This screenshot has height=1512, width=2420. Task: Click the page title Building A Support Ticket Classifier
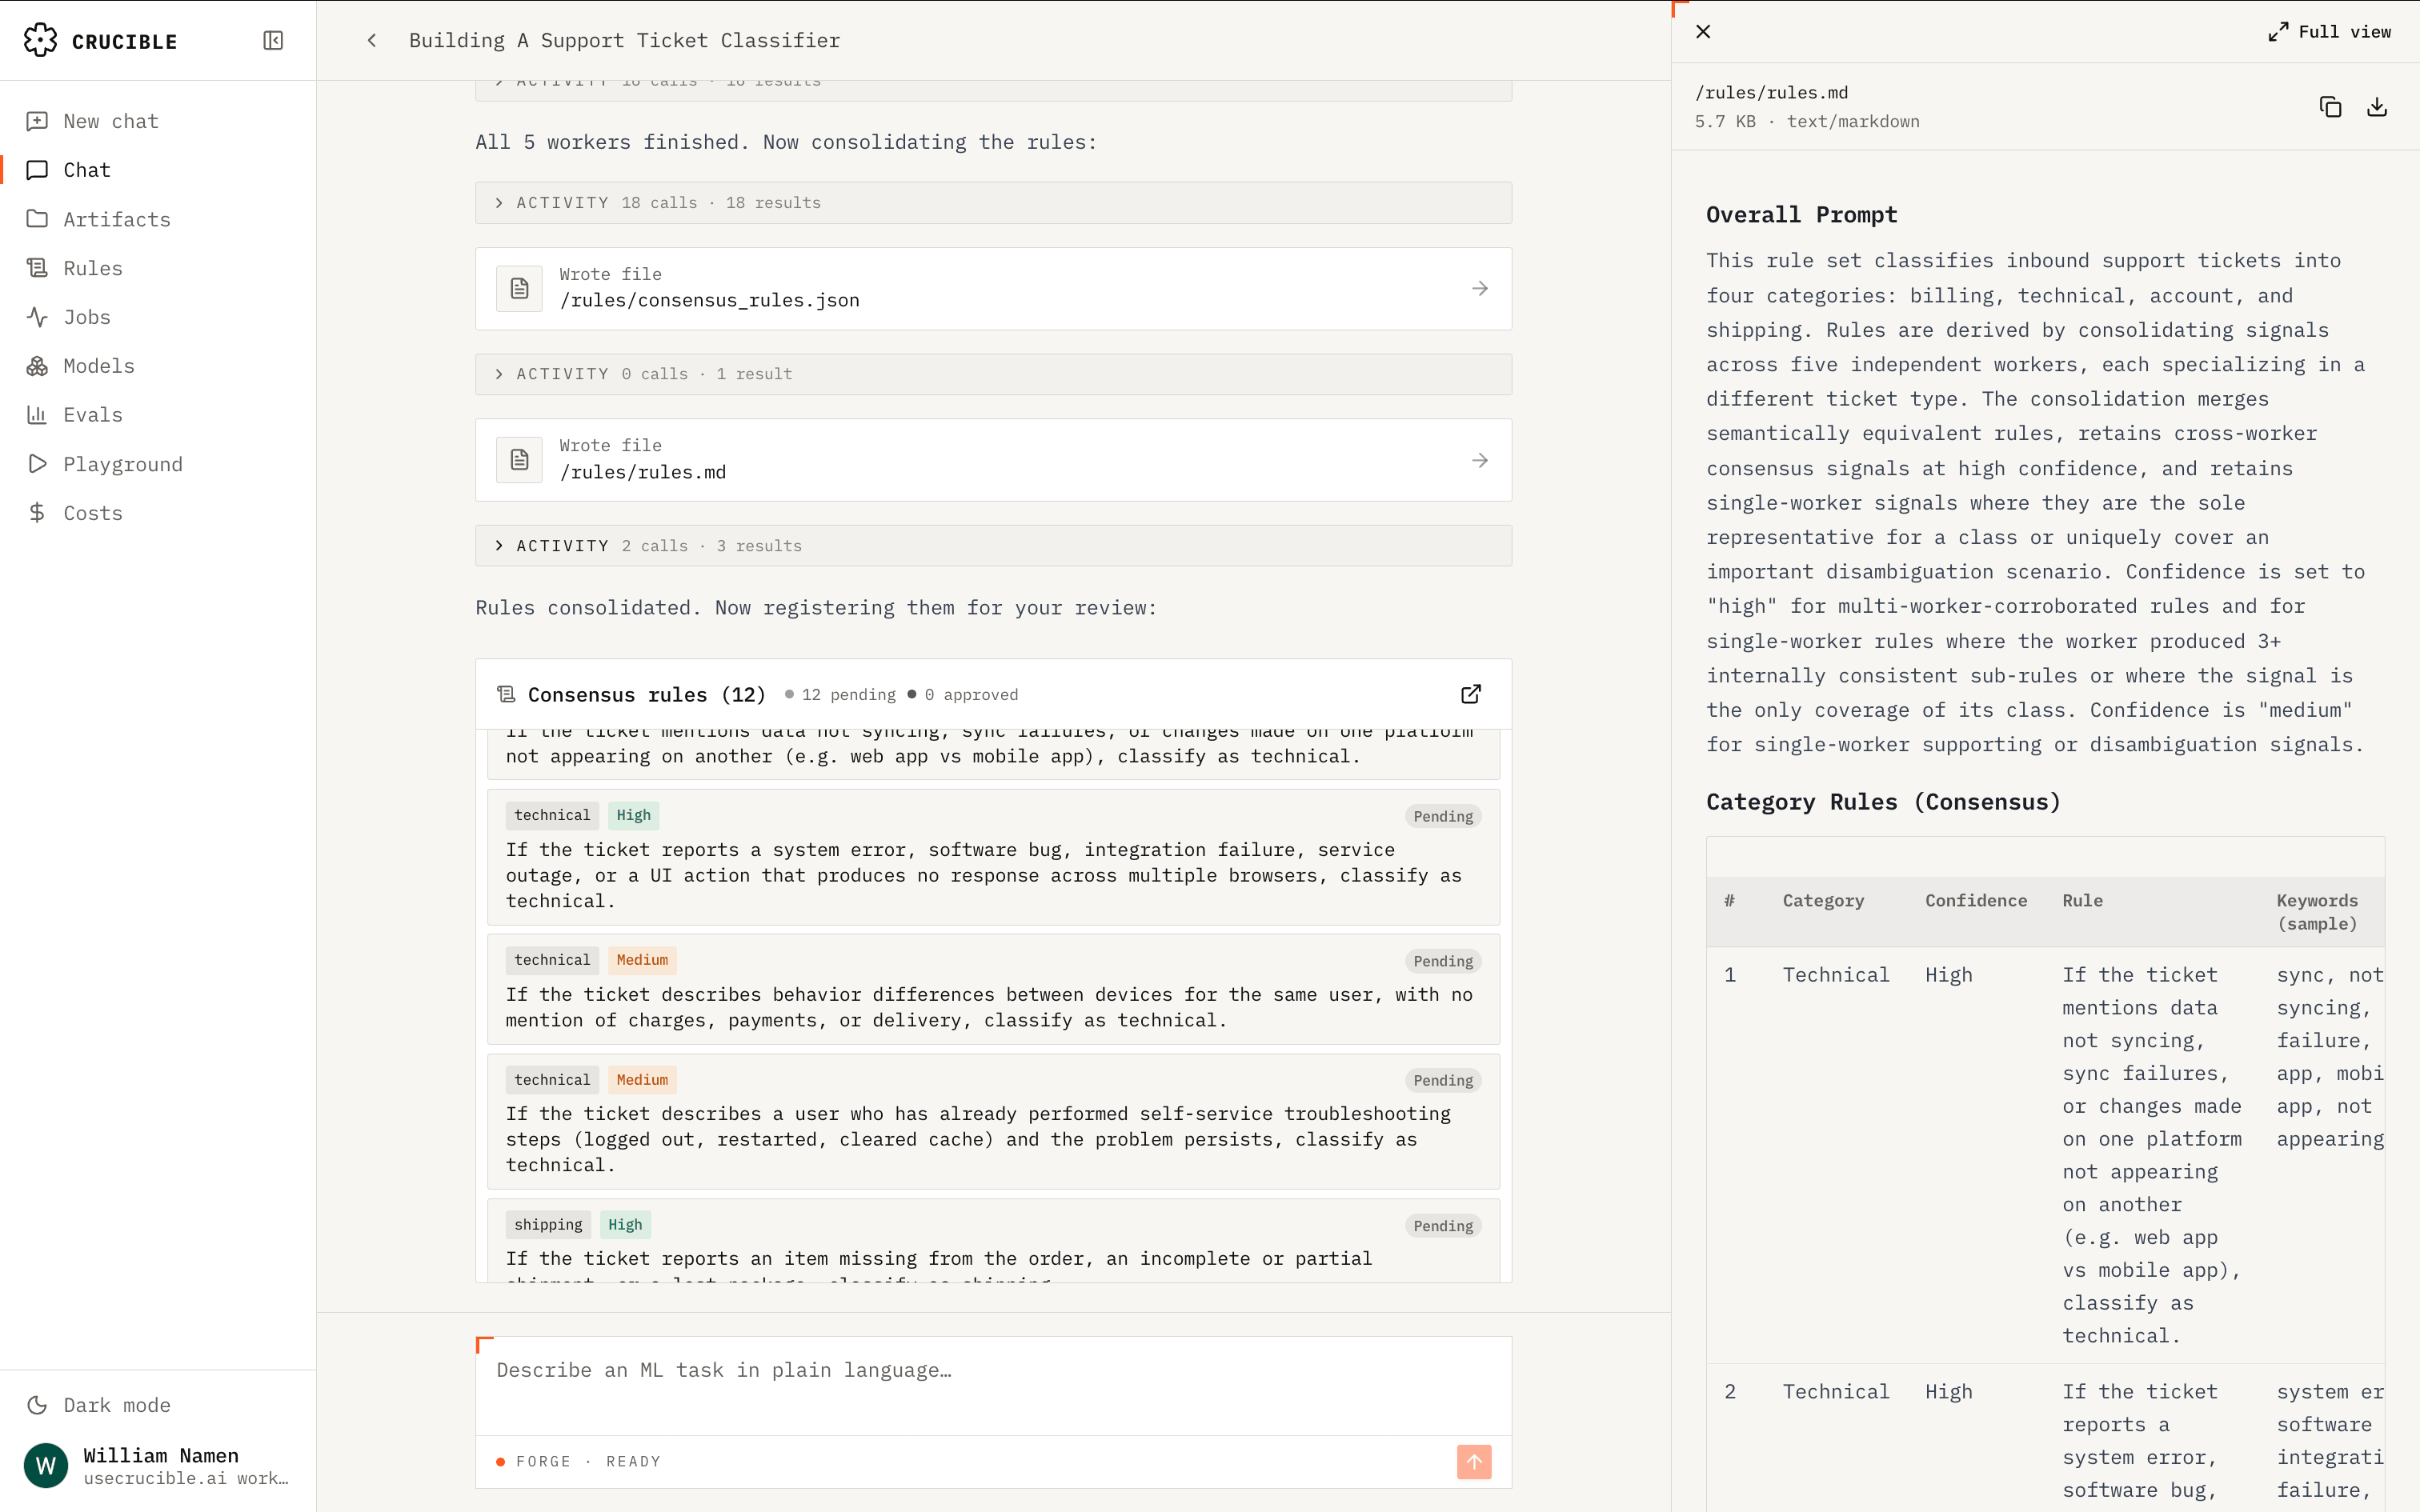(x=624, y=40)
